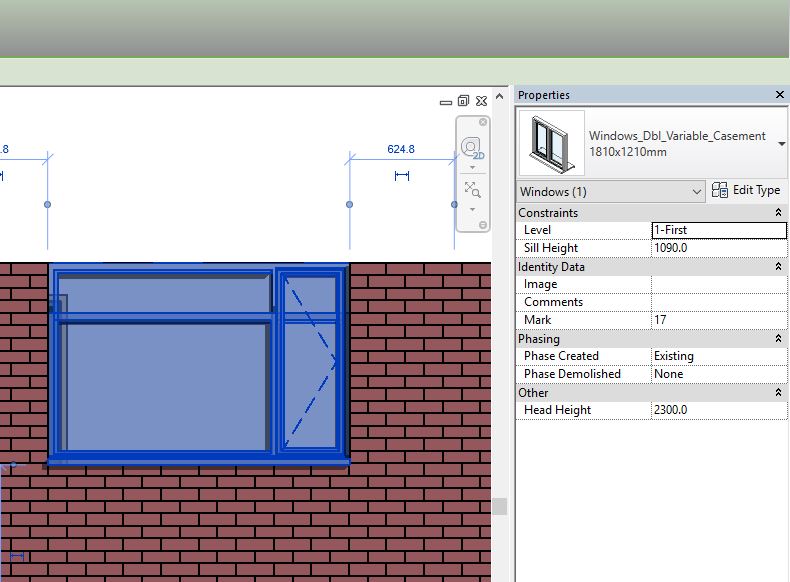Collapse the Identity Data section
Screen dimensions: 790x582
778,267
